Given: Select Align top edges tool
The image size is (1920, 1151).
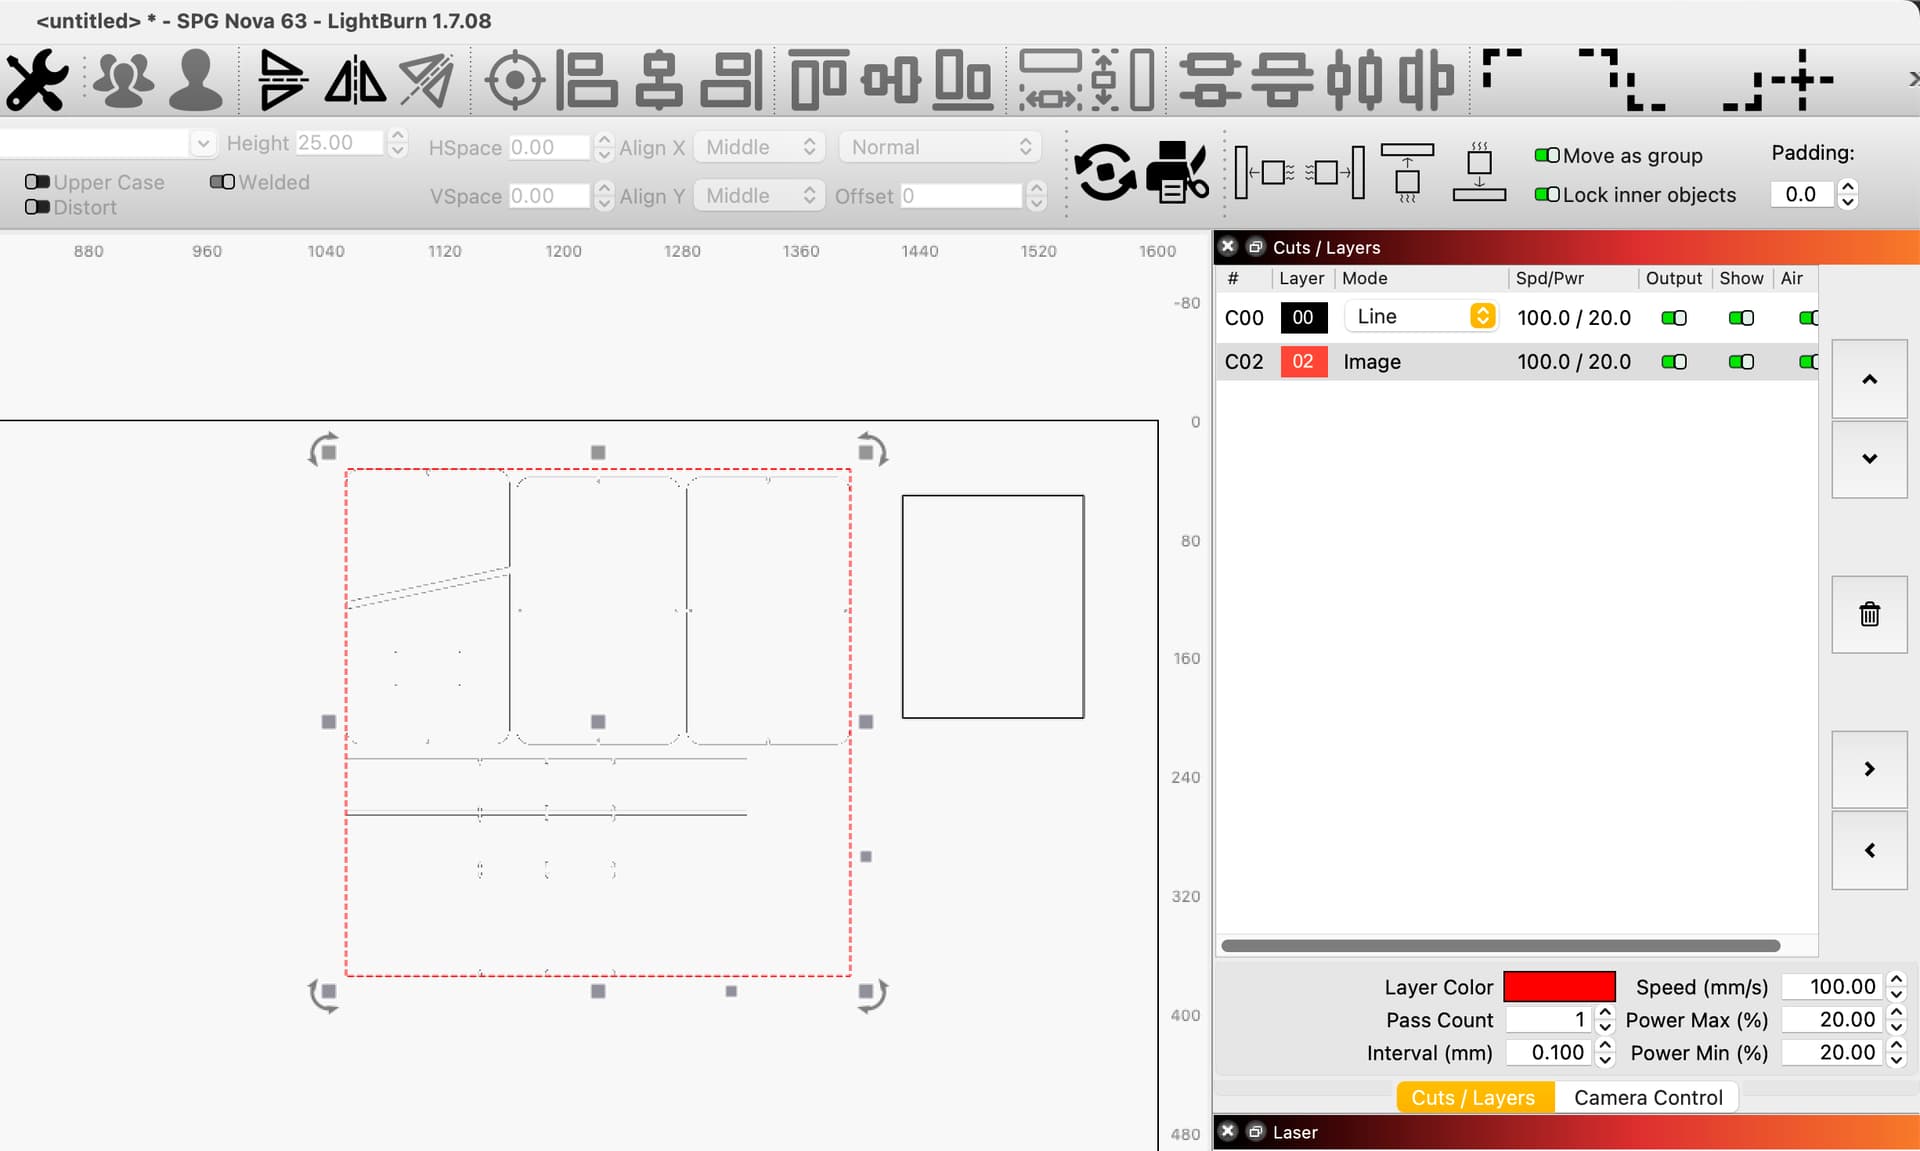Looking at the screenshot, I should point(819,80).
